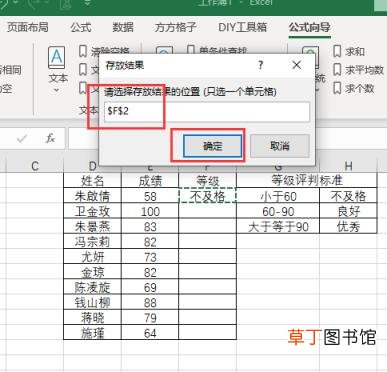Click the $F$2 result location input field

[207, 111]
